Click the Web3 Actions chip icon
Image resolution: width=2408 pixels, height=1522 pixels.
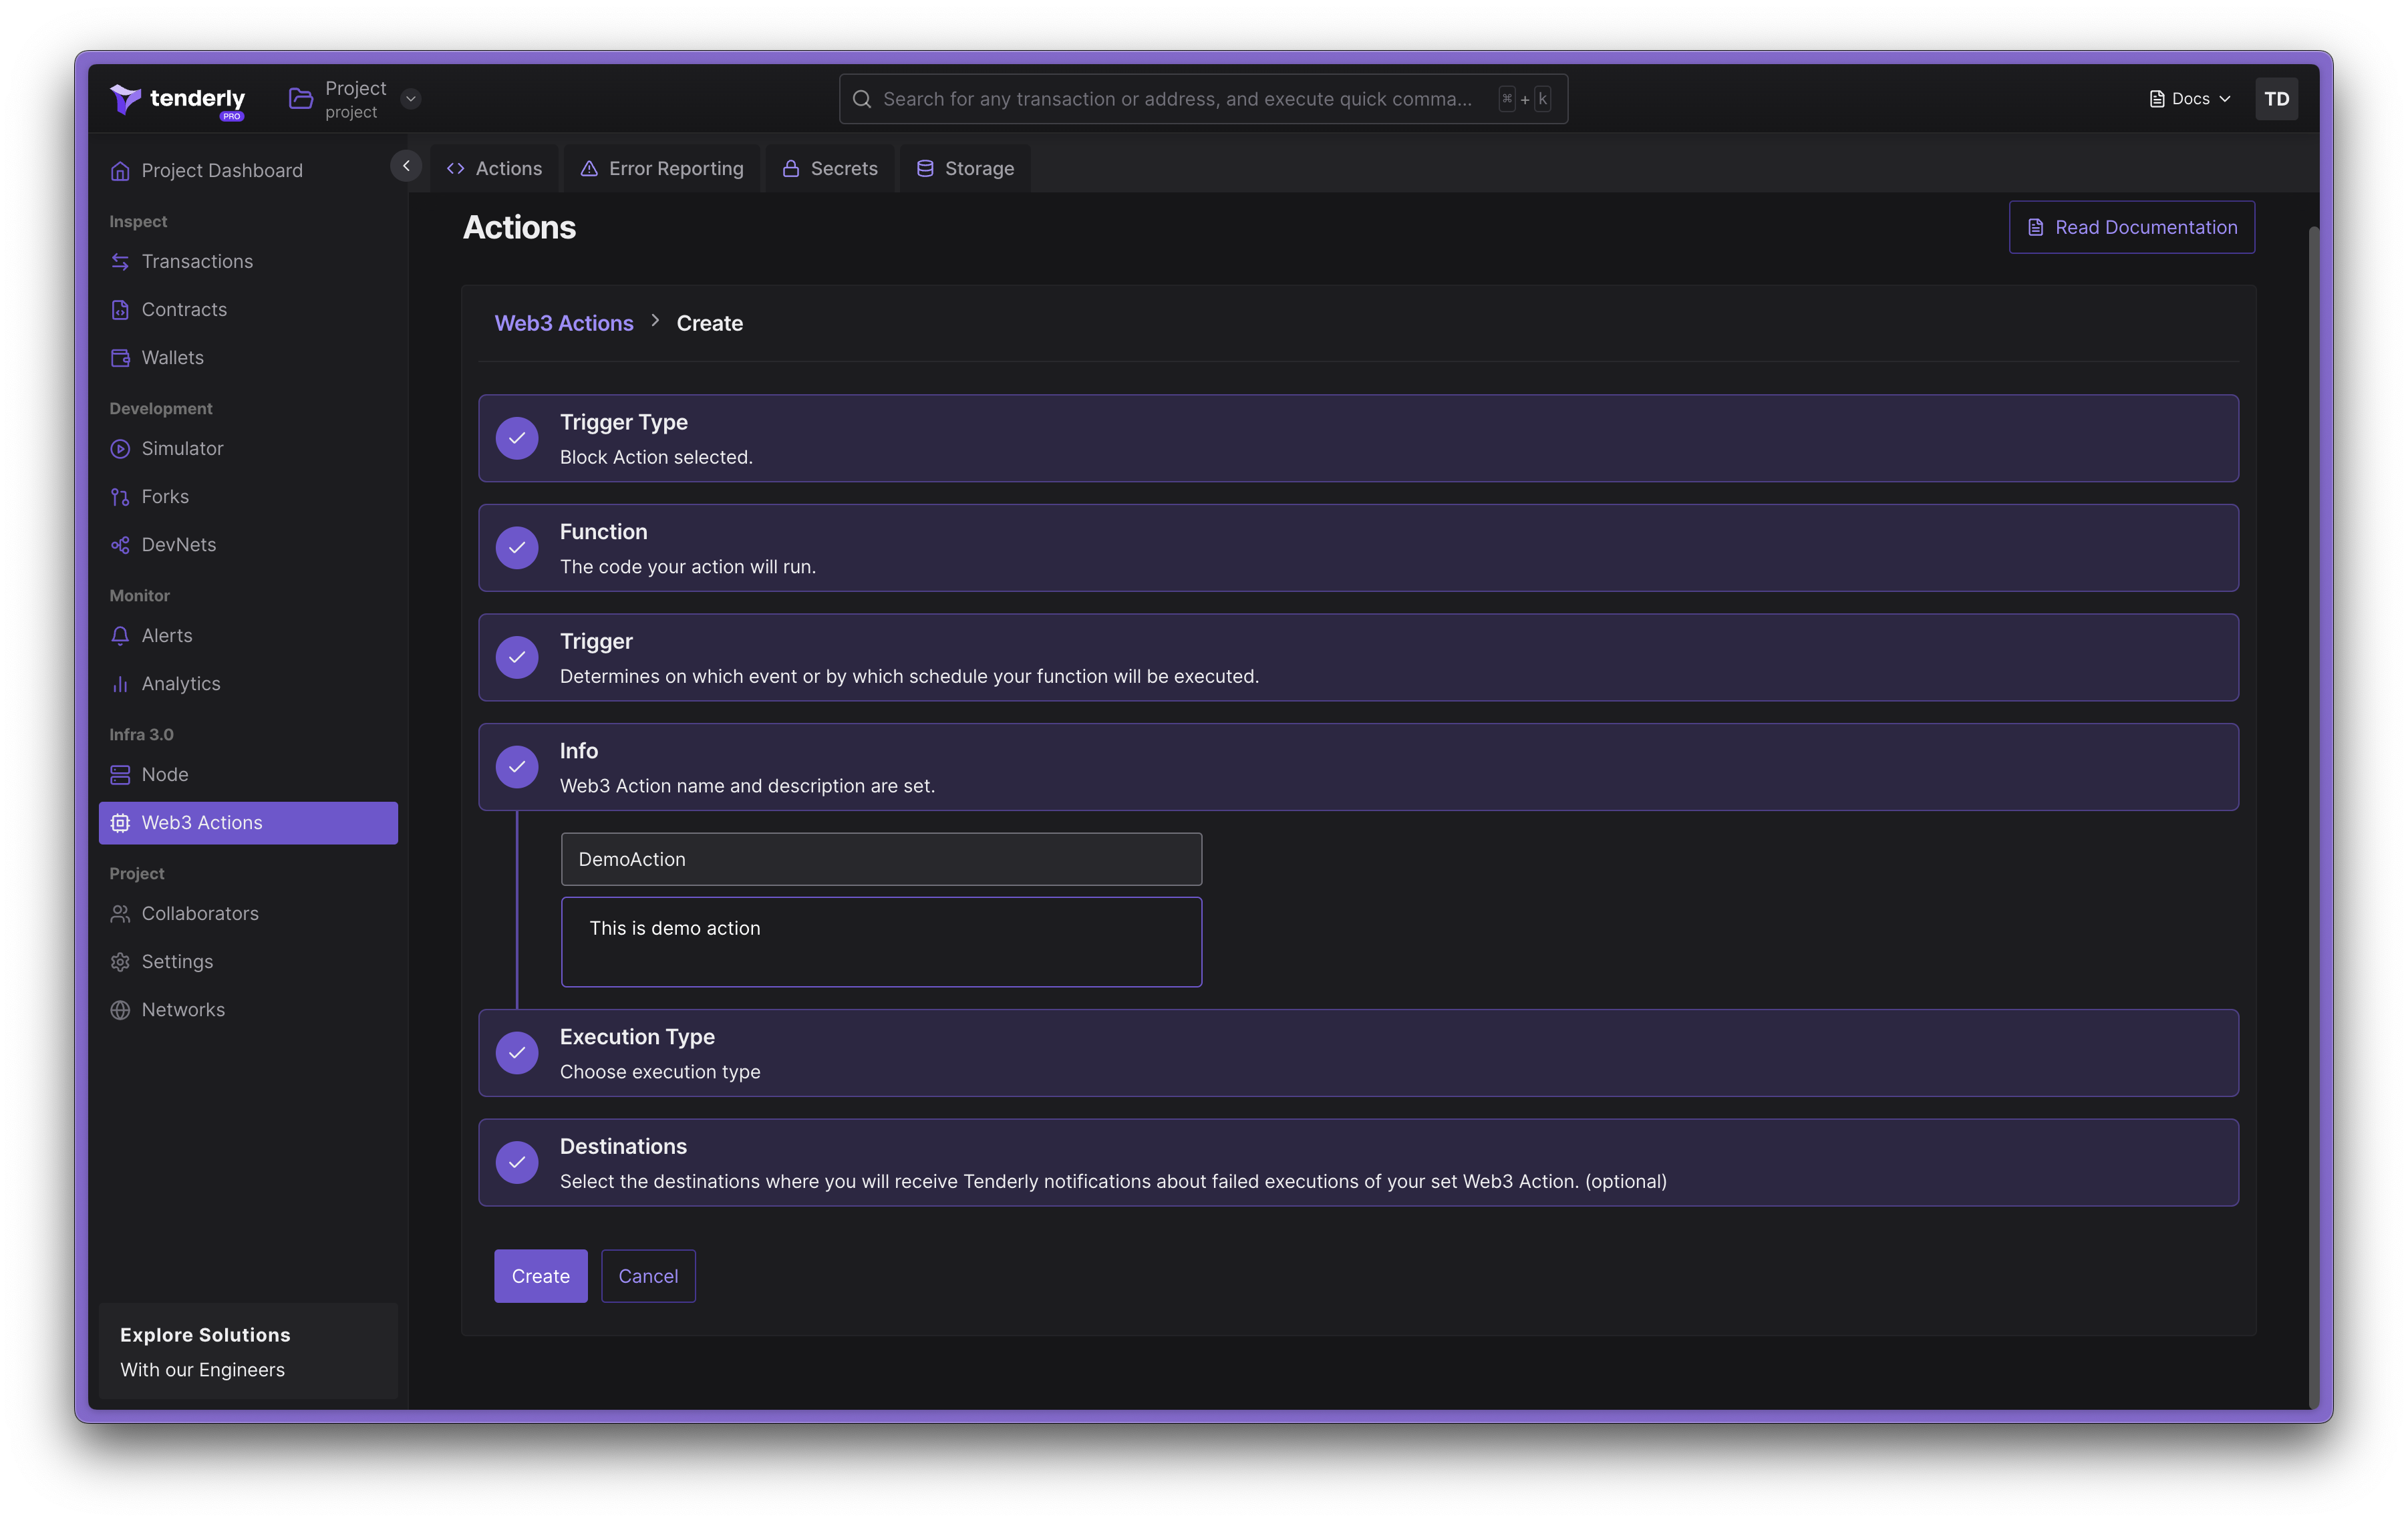pos(120,823)
